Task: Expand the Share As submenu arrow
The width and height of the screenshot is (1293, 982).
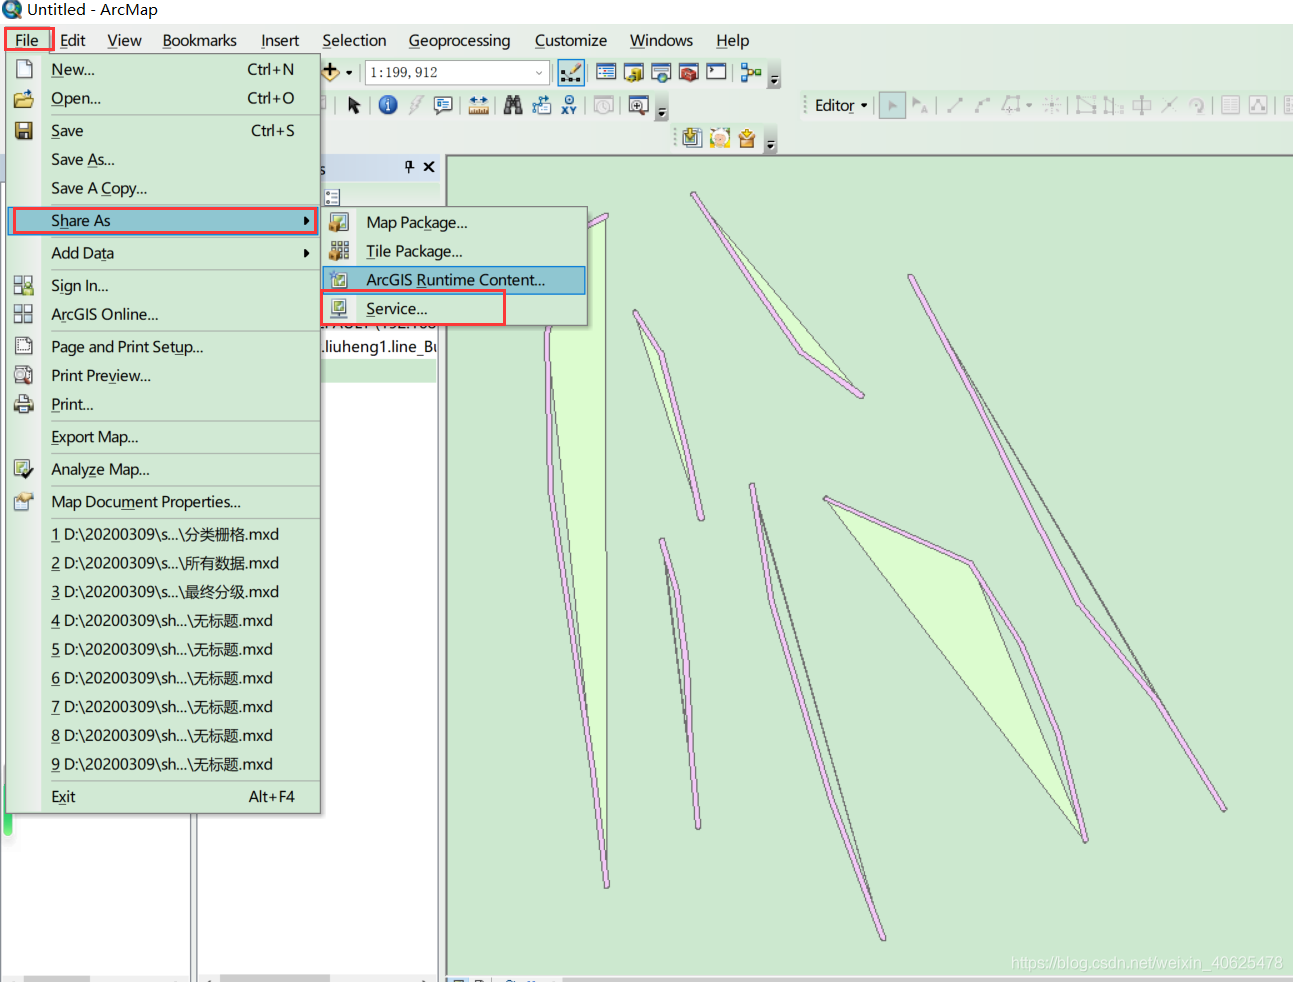Action: (x=306, y=221)
